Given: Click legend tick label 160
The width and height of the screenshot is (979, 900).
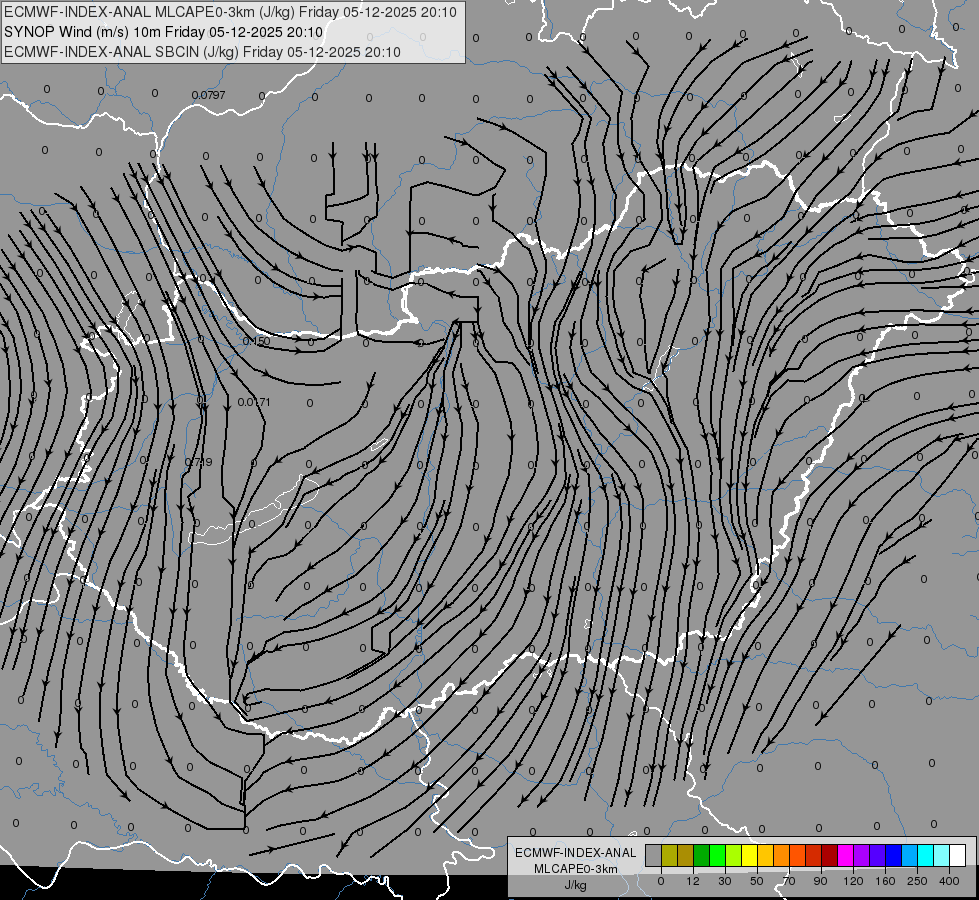Looking at the screenshot, I should [x=885, y=881].
